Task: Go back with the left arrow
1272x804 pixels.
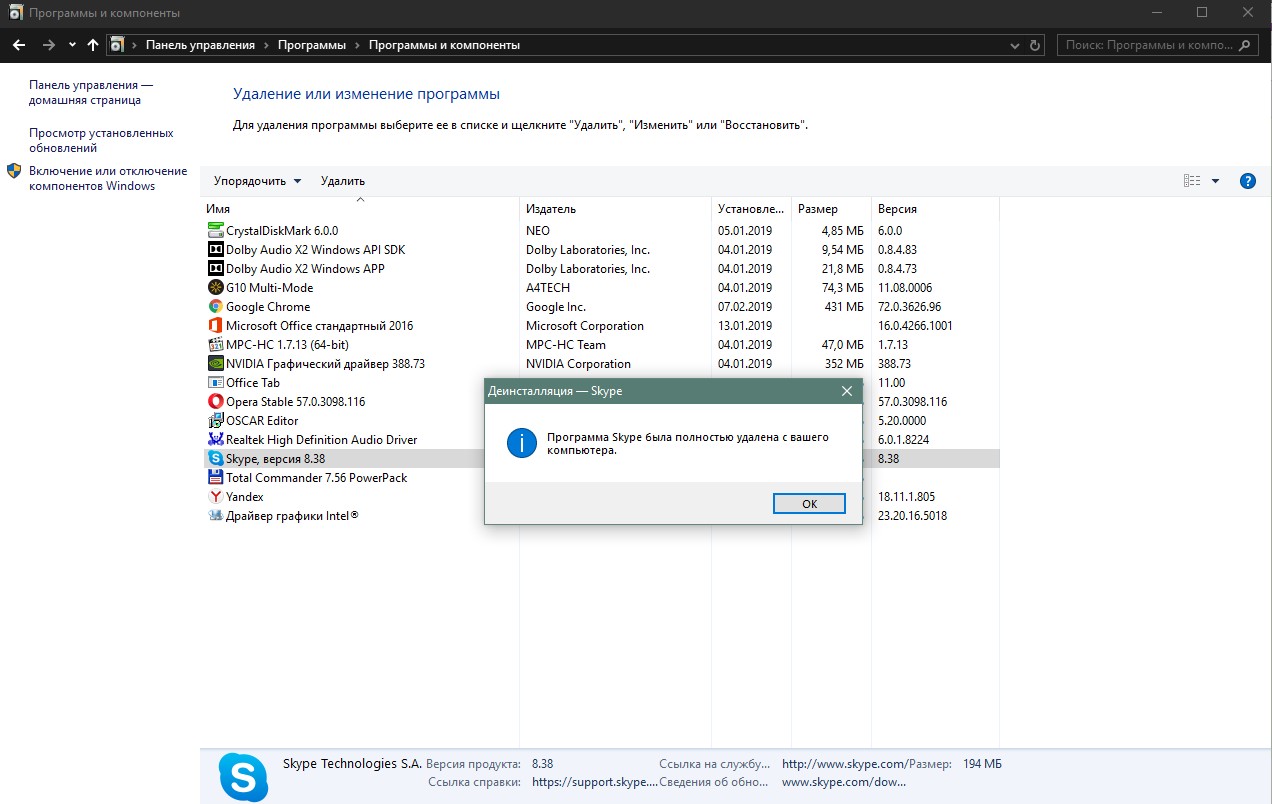Action: 19,45
